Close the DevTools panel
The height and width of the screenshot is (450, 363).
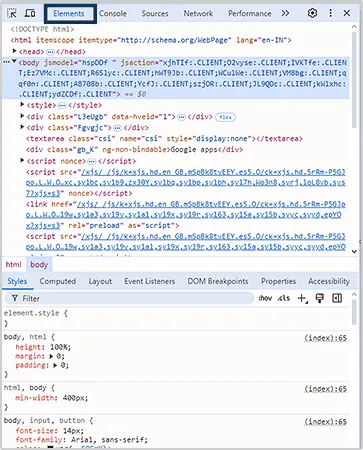click(347, 13)
